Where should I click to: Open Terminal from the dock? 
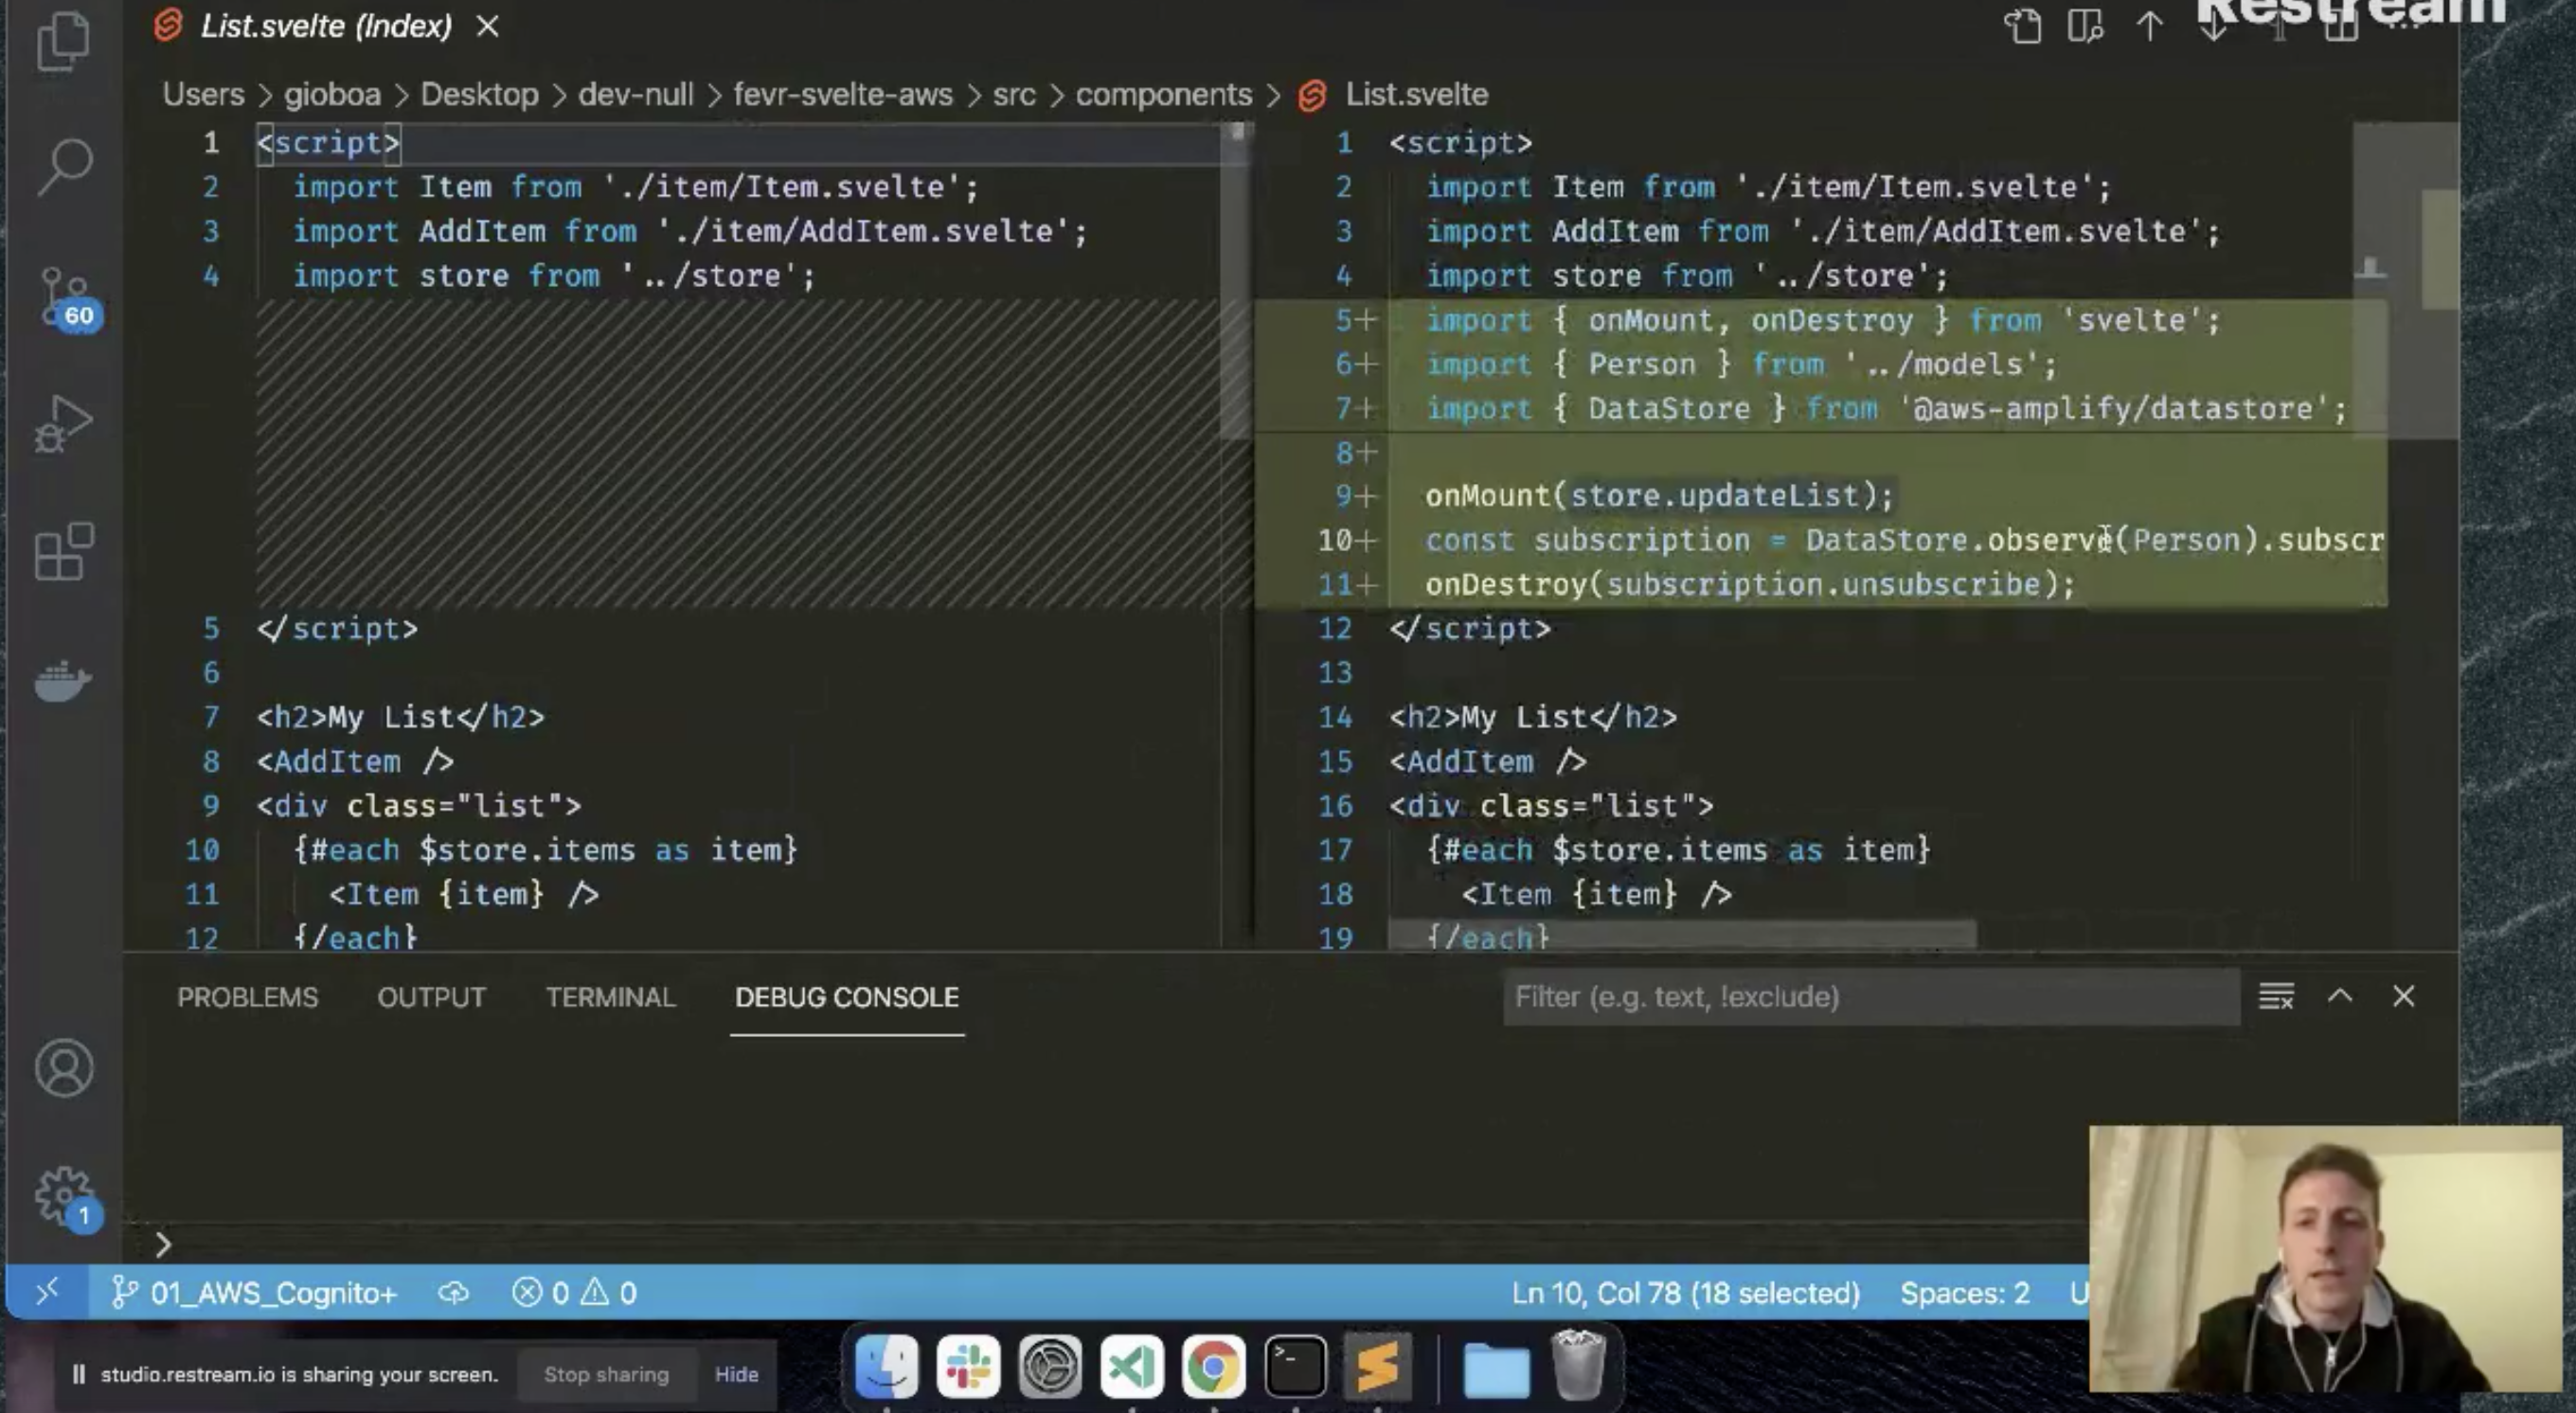click(1295, 1366)
